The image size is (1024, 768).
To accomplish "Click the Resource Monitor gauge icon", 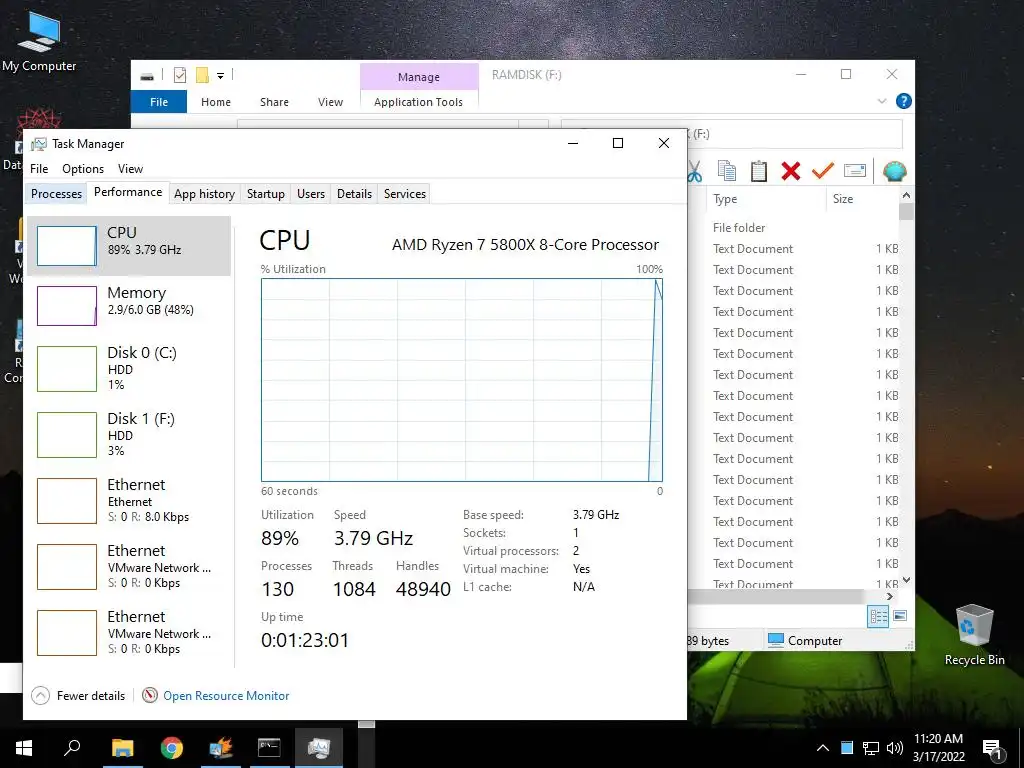I will click(150, 696).
